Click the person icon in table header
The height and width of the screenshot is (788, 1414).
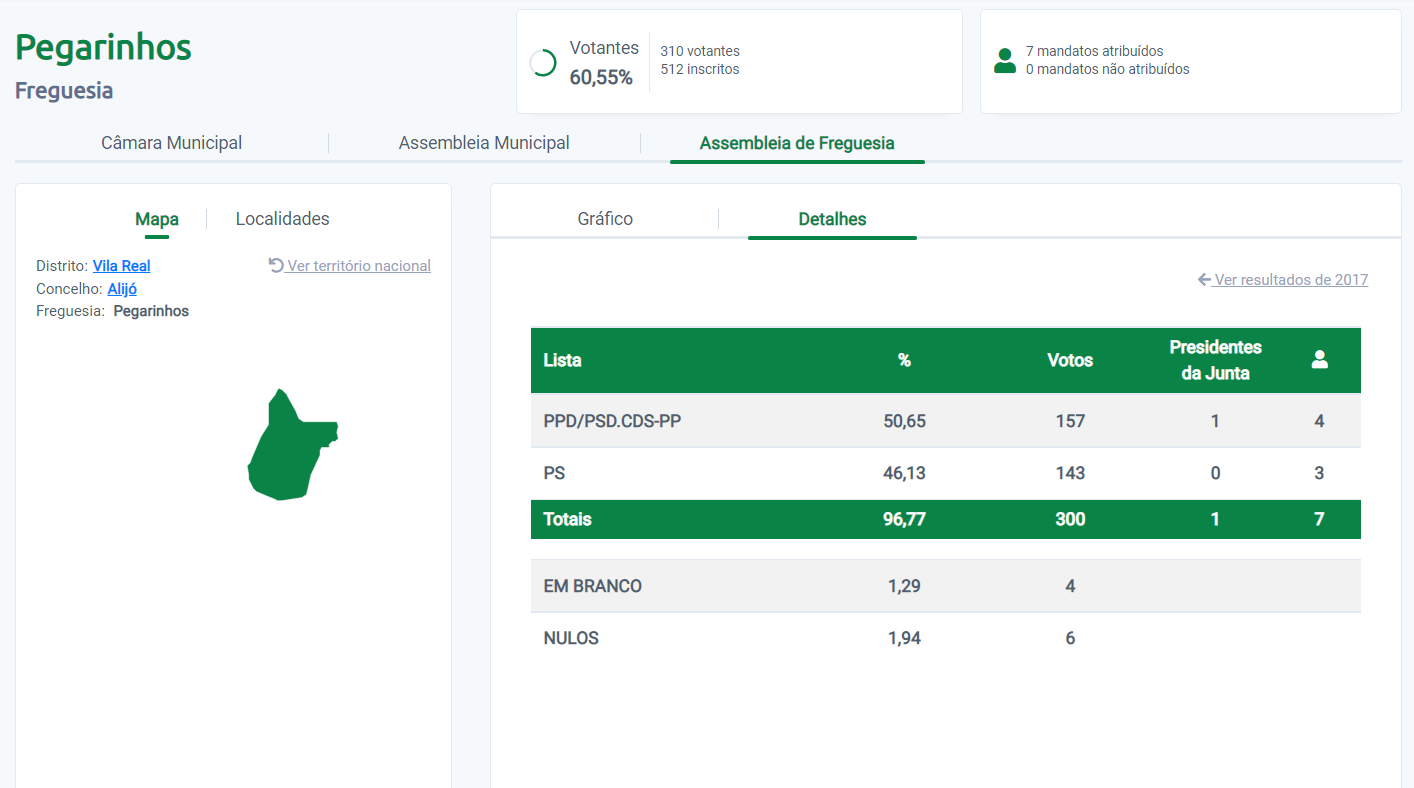point(1319,360)
